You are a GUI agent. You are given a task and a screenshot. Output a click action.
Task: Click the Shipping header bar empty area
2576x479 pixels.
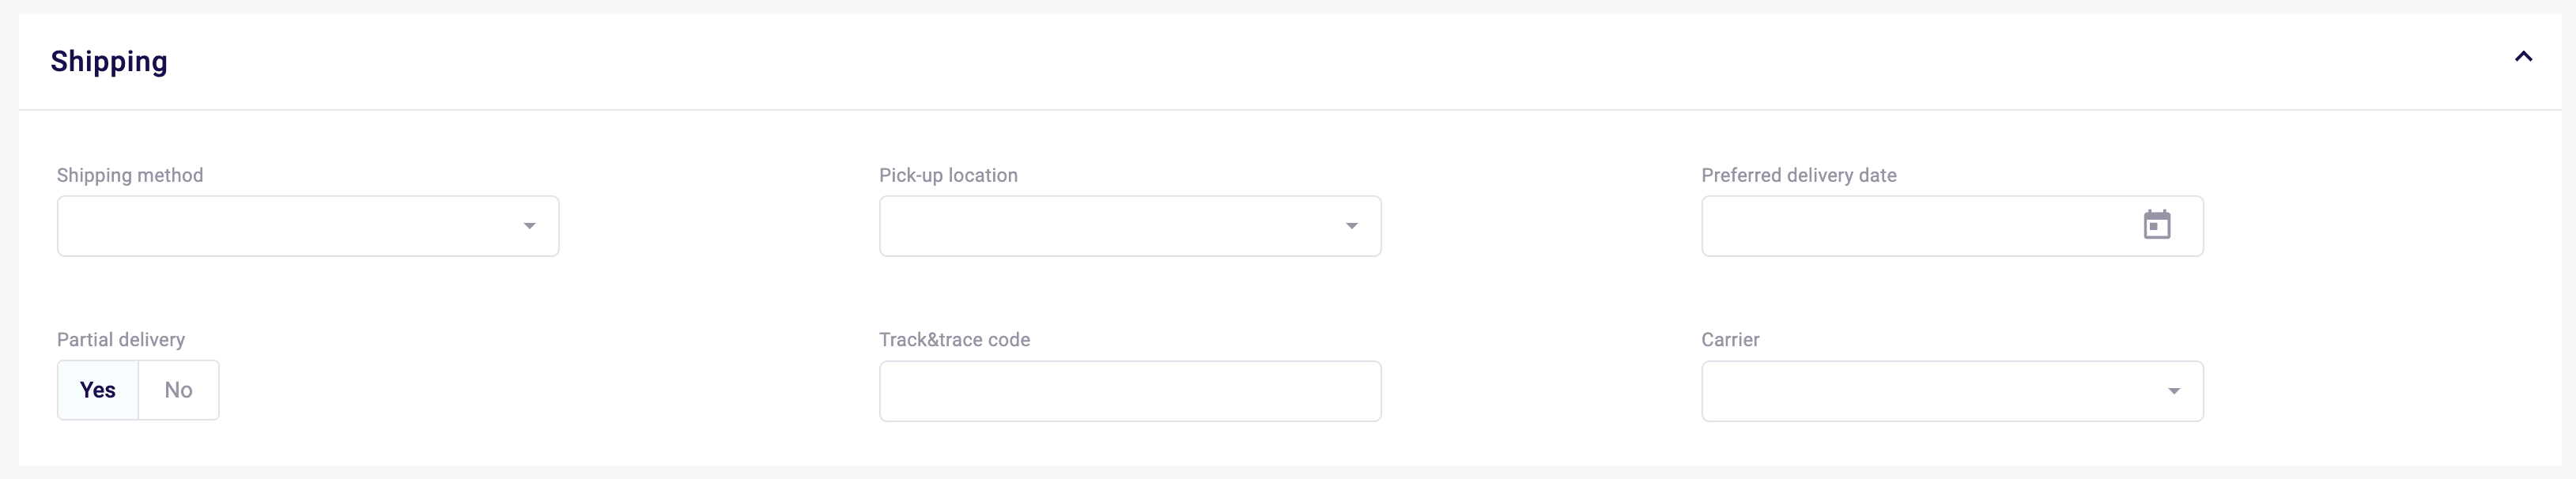point(1300,61)
